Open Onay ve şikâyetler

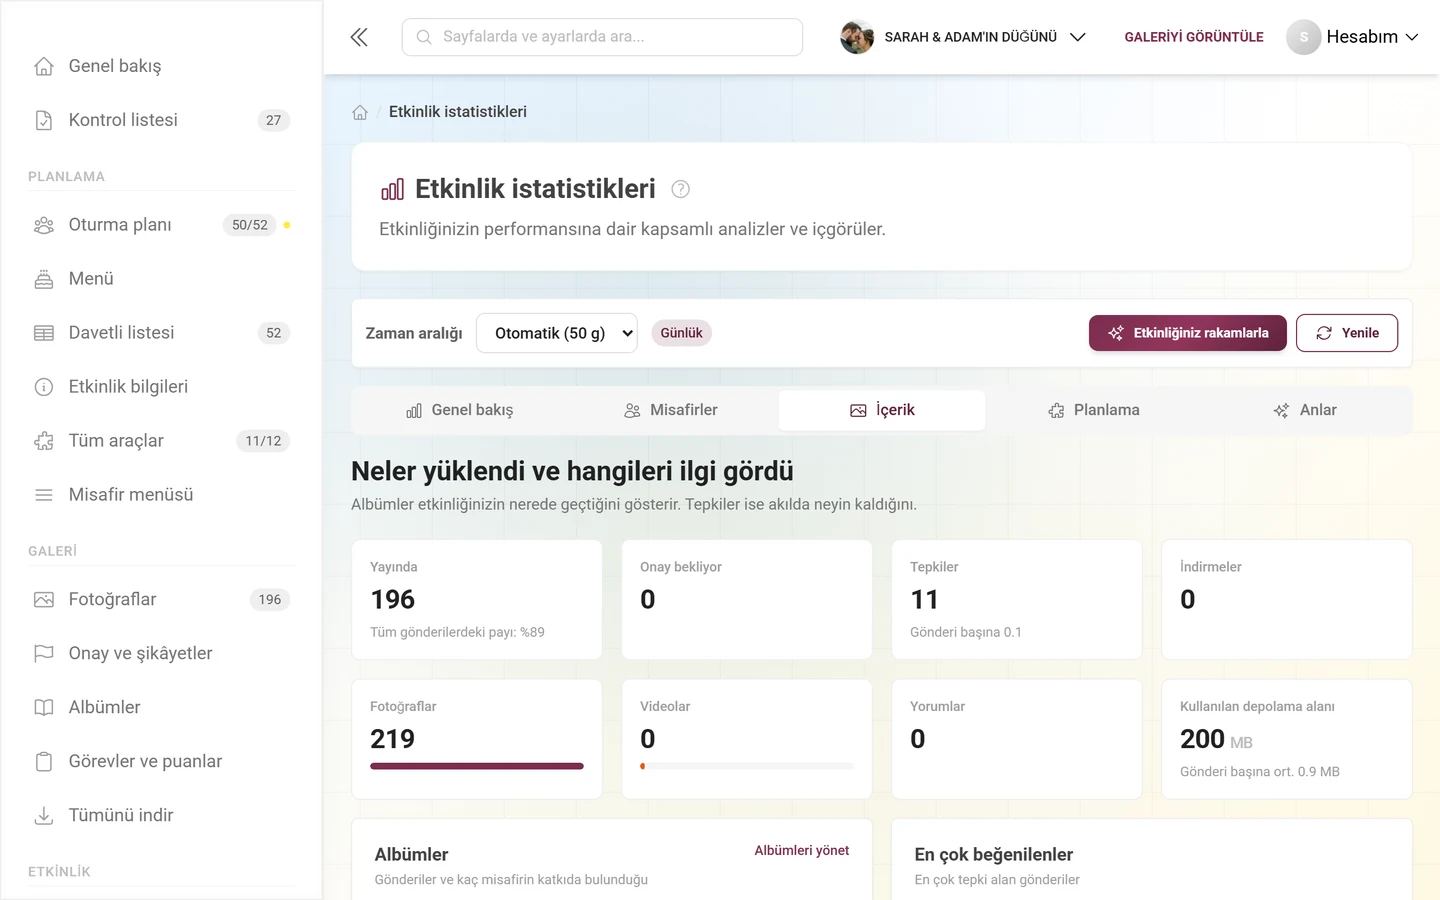pos(161,654)
